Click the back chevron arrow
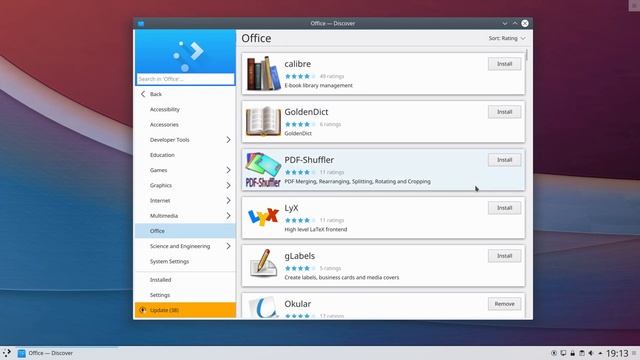The height and width of the screenshot is (360, 640). 143,94
